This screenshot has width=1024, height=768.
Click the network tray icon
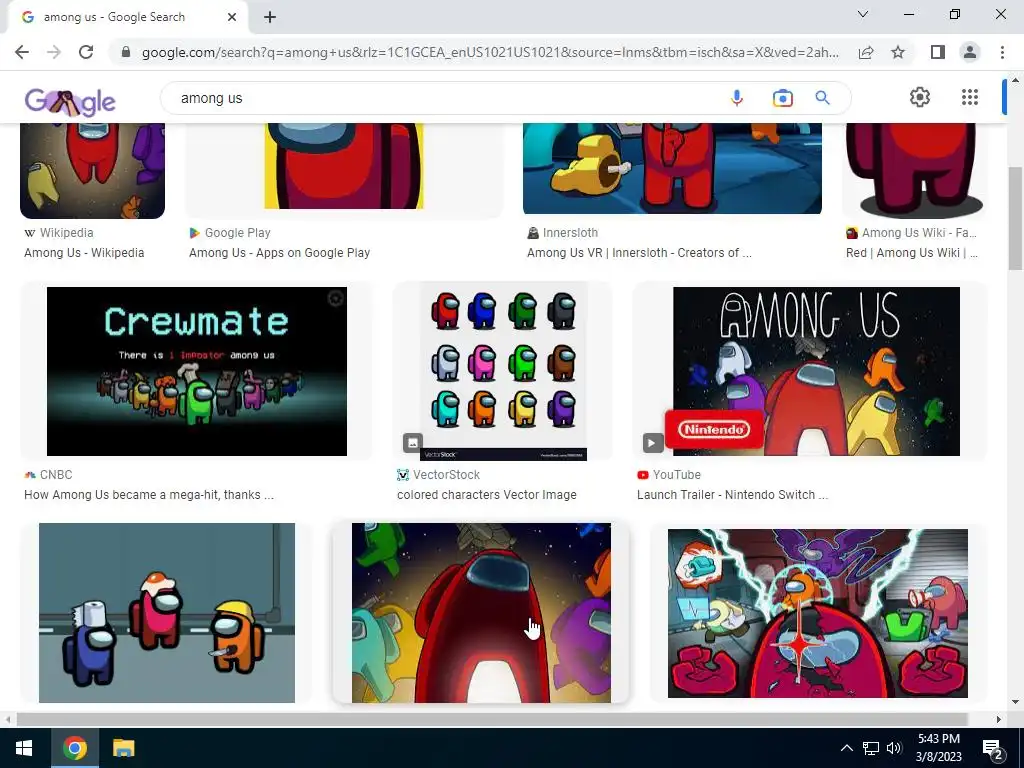871,748
